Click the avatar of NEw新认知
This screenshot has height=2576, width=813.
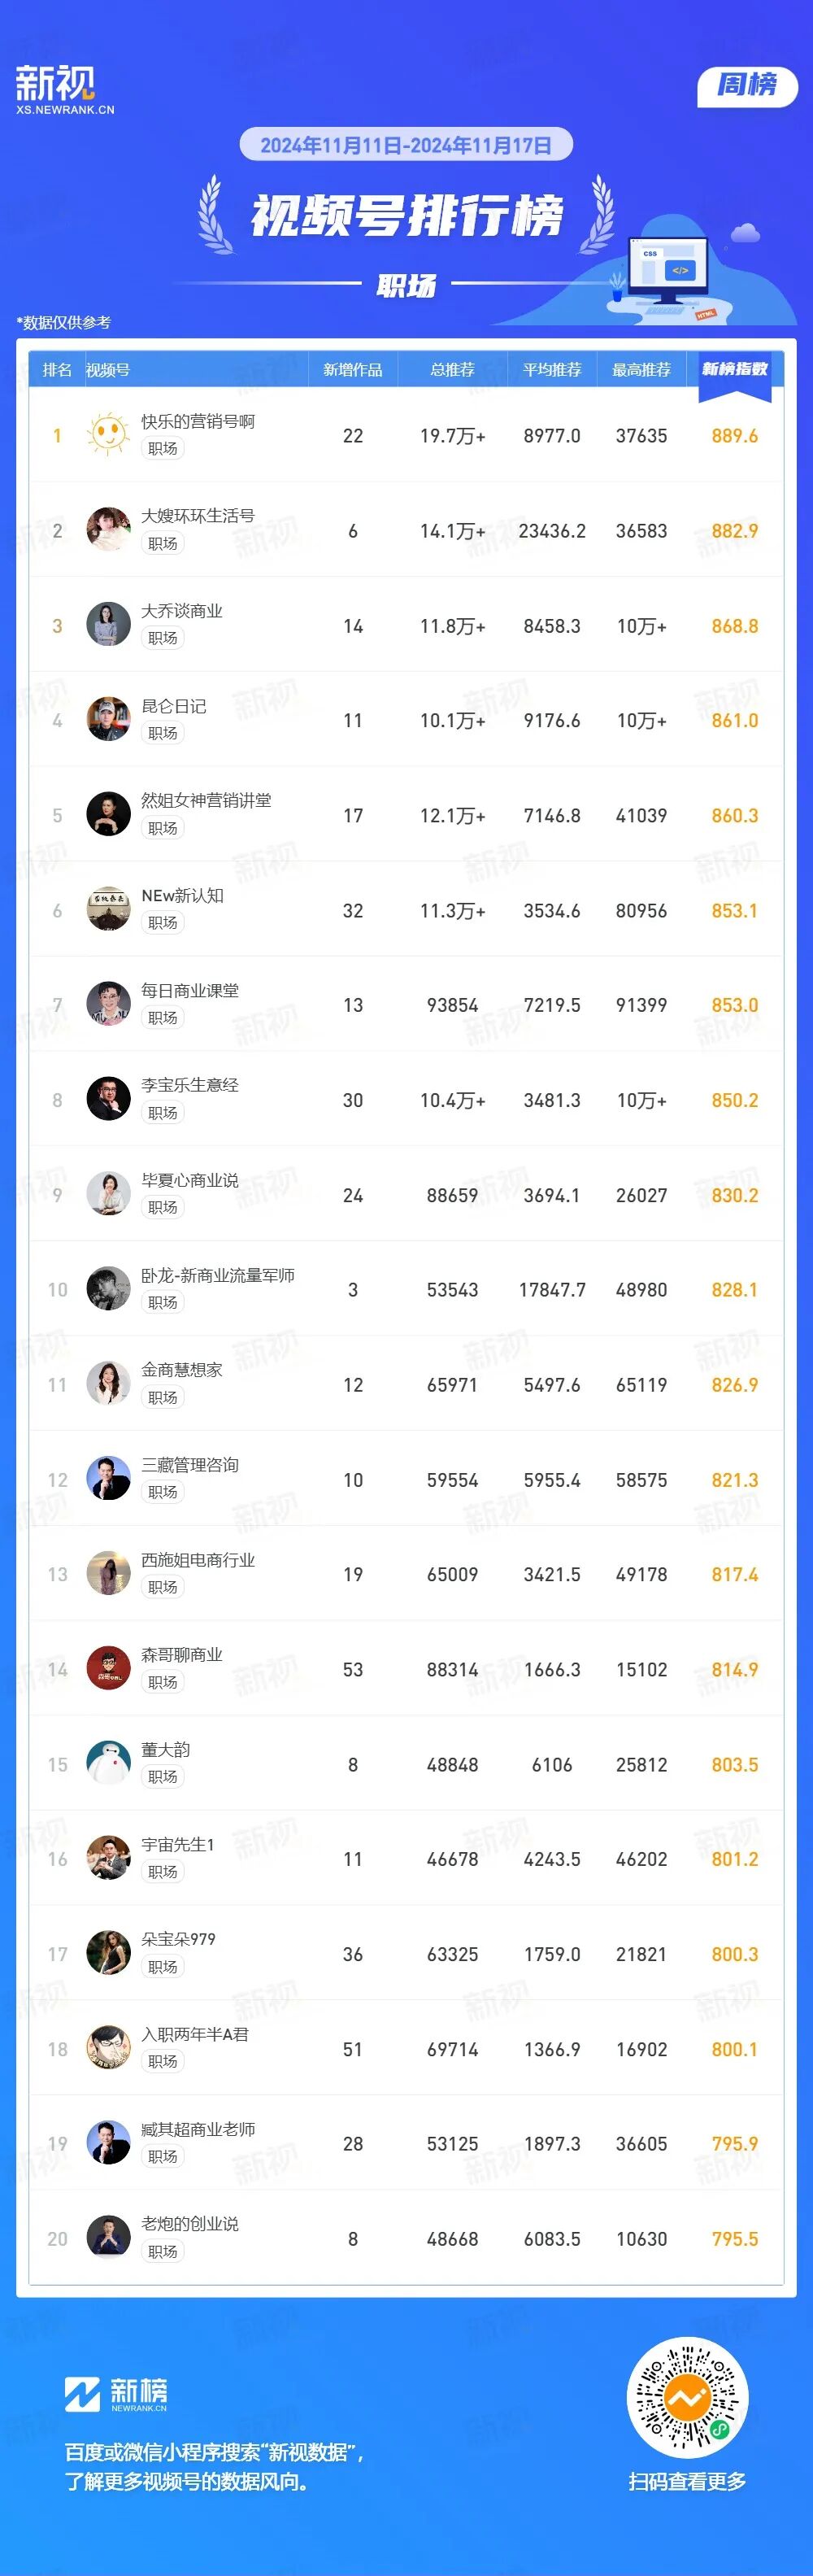click(x=108, y=910)
